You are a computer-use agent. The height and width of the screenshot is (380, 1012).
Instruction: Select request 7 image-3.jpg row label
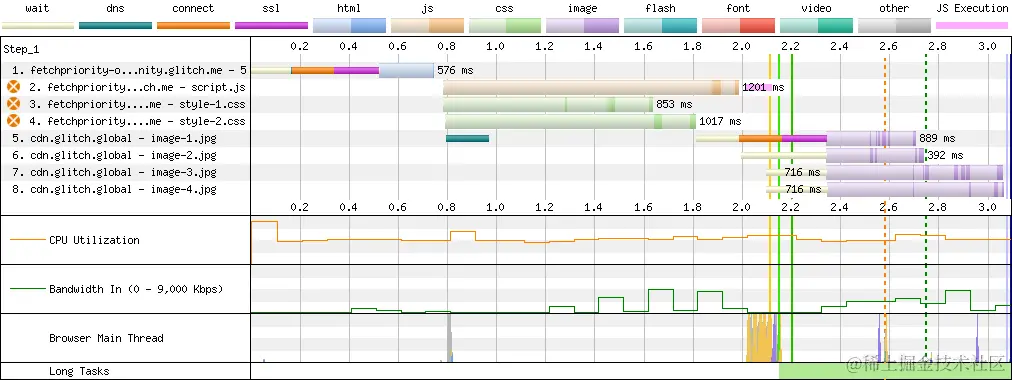(114, 172)
